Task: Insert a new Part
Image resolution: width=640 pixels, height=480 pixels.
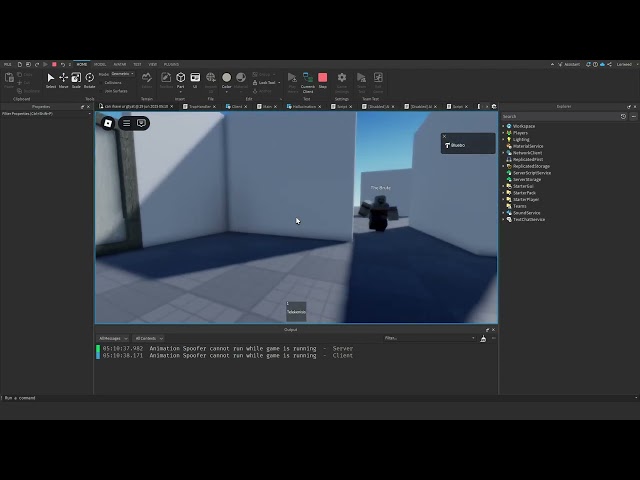Action: pos(180,80)
